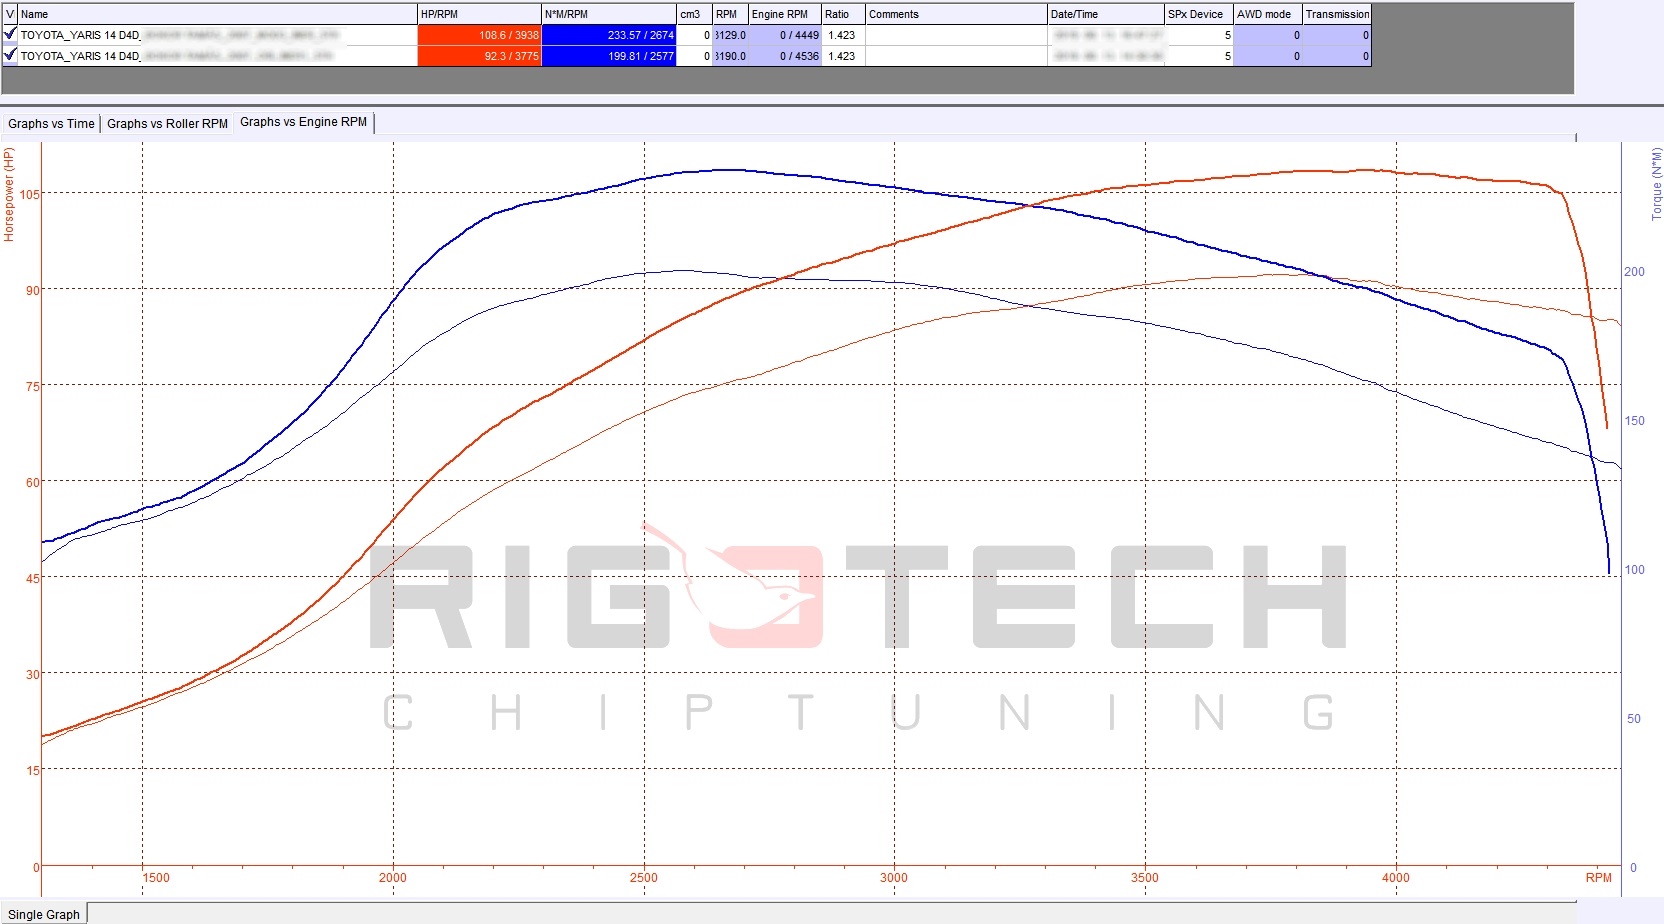The width and height of the screenshot is (1664, 924).
Task: Click the AWD mode column header
Action: [x=1268, y=14]
